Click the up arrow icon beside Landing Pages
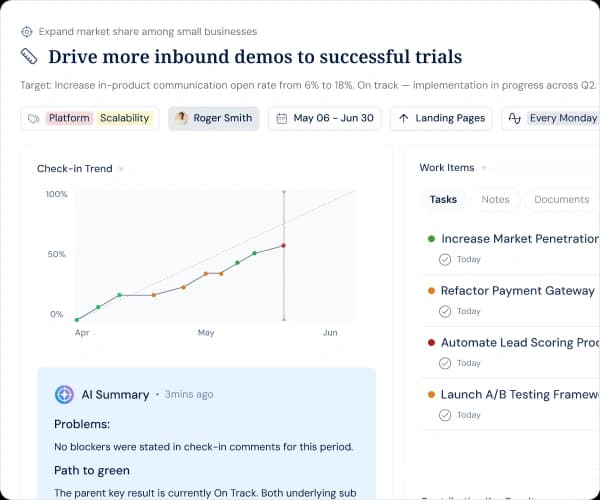 click(404, 118)
